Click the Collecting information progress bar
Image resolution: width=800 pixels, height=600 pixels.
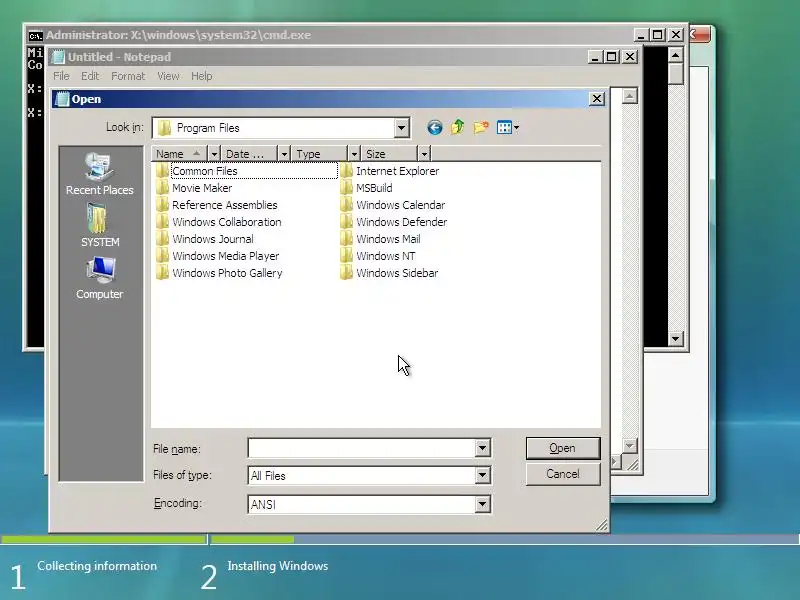pos(104,539)
